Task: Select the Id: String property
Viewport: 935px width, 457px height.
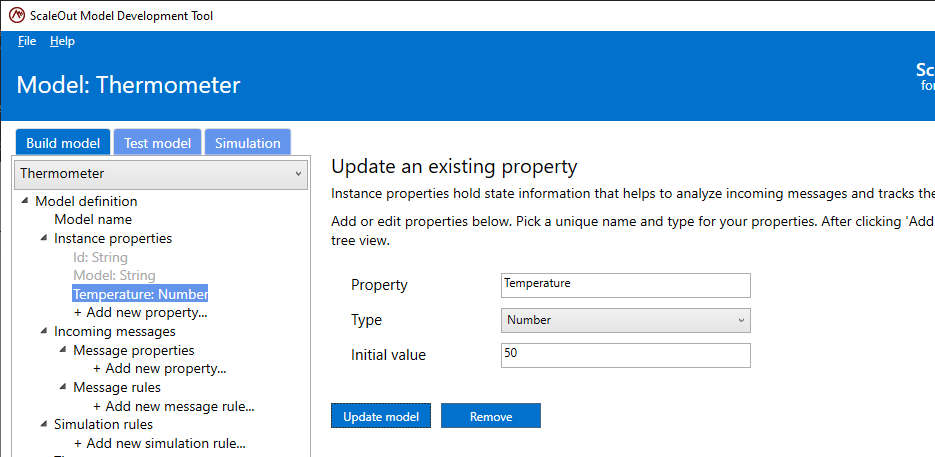Action: (100, 257)
